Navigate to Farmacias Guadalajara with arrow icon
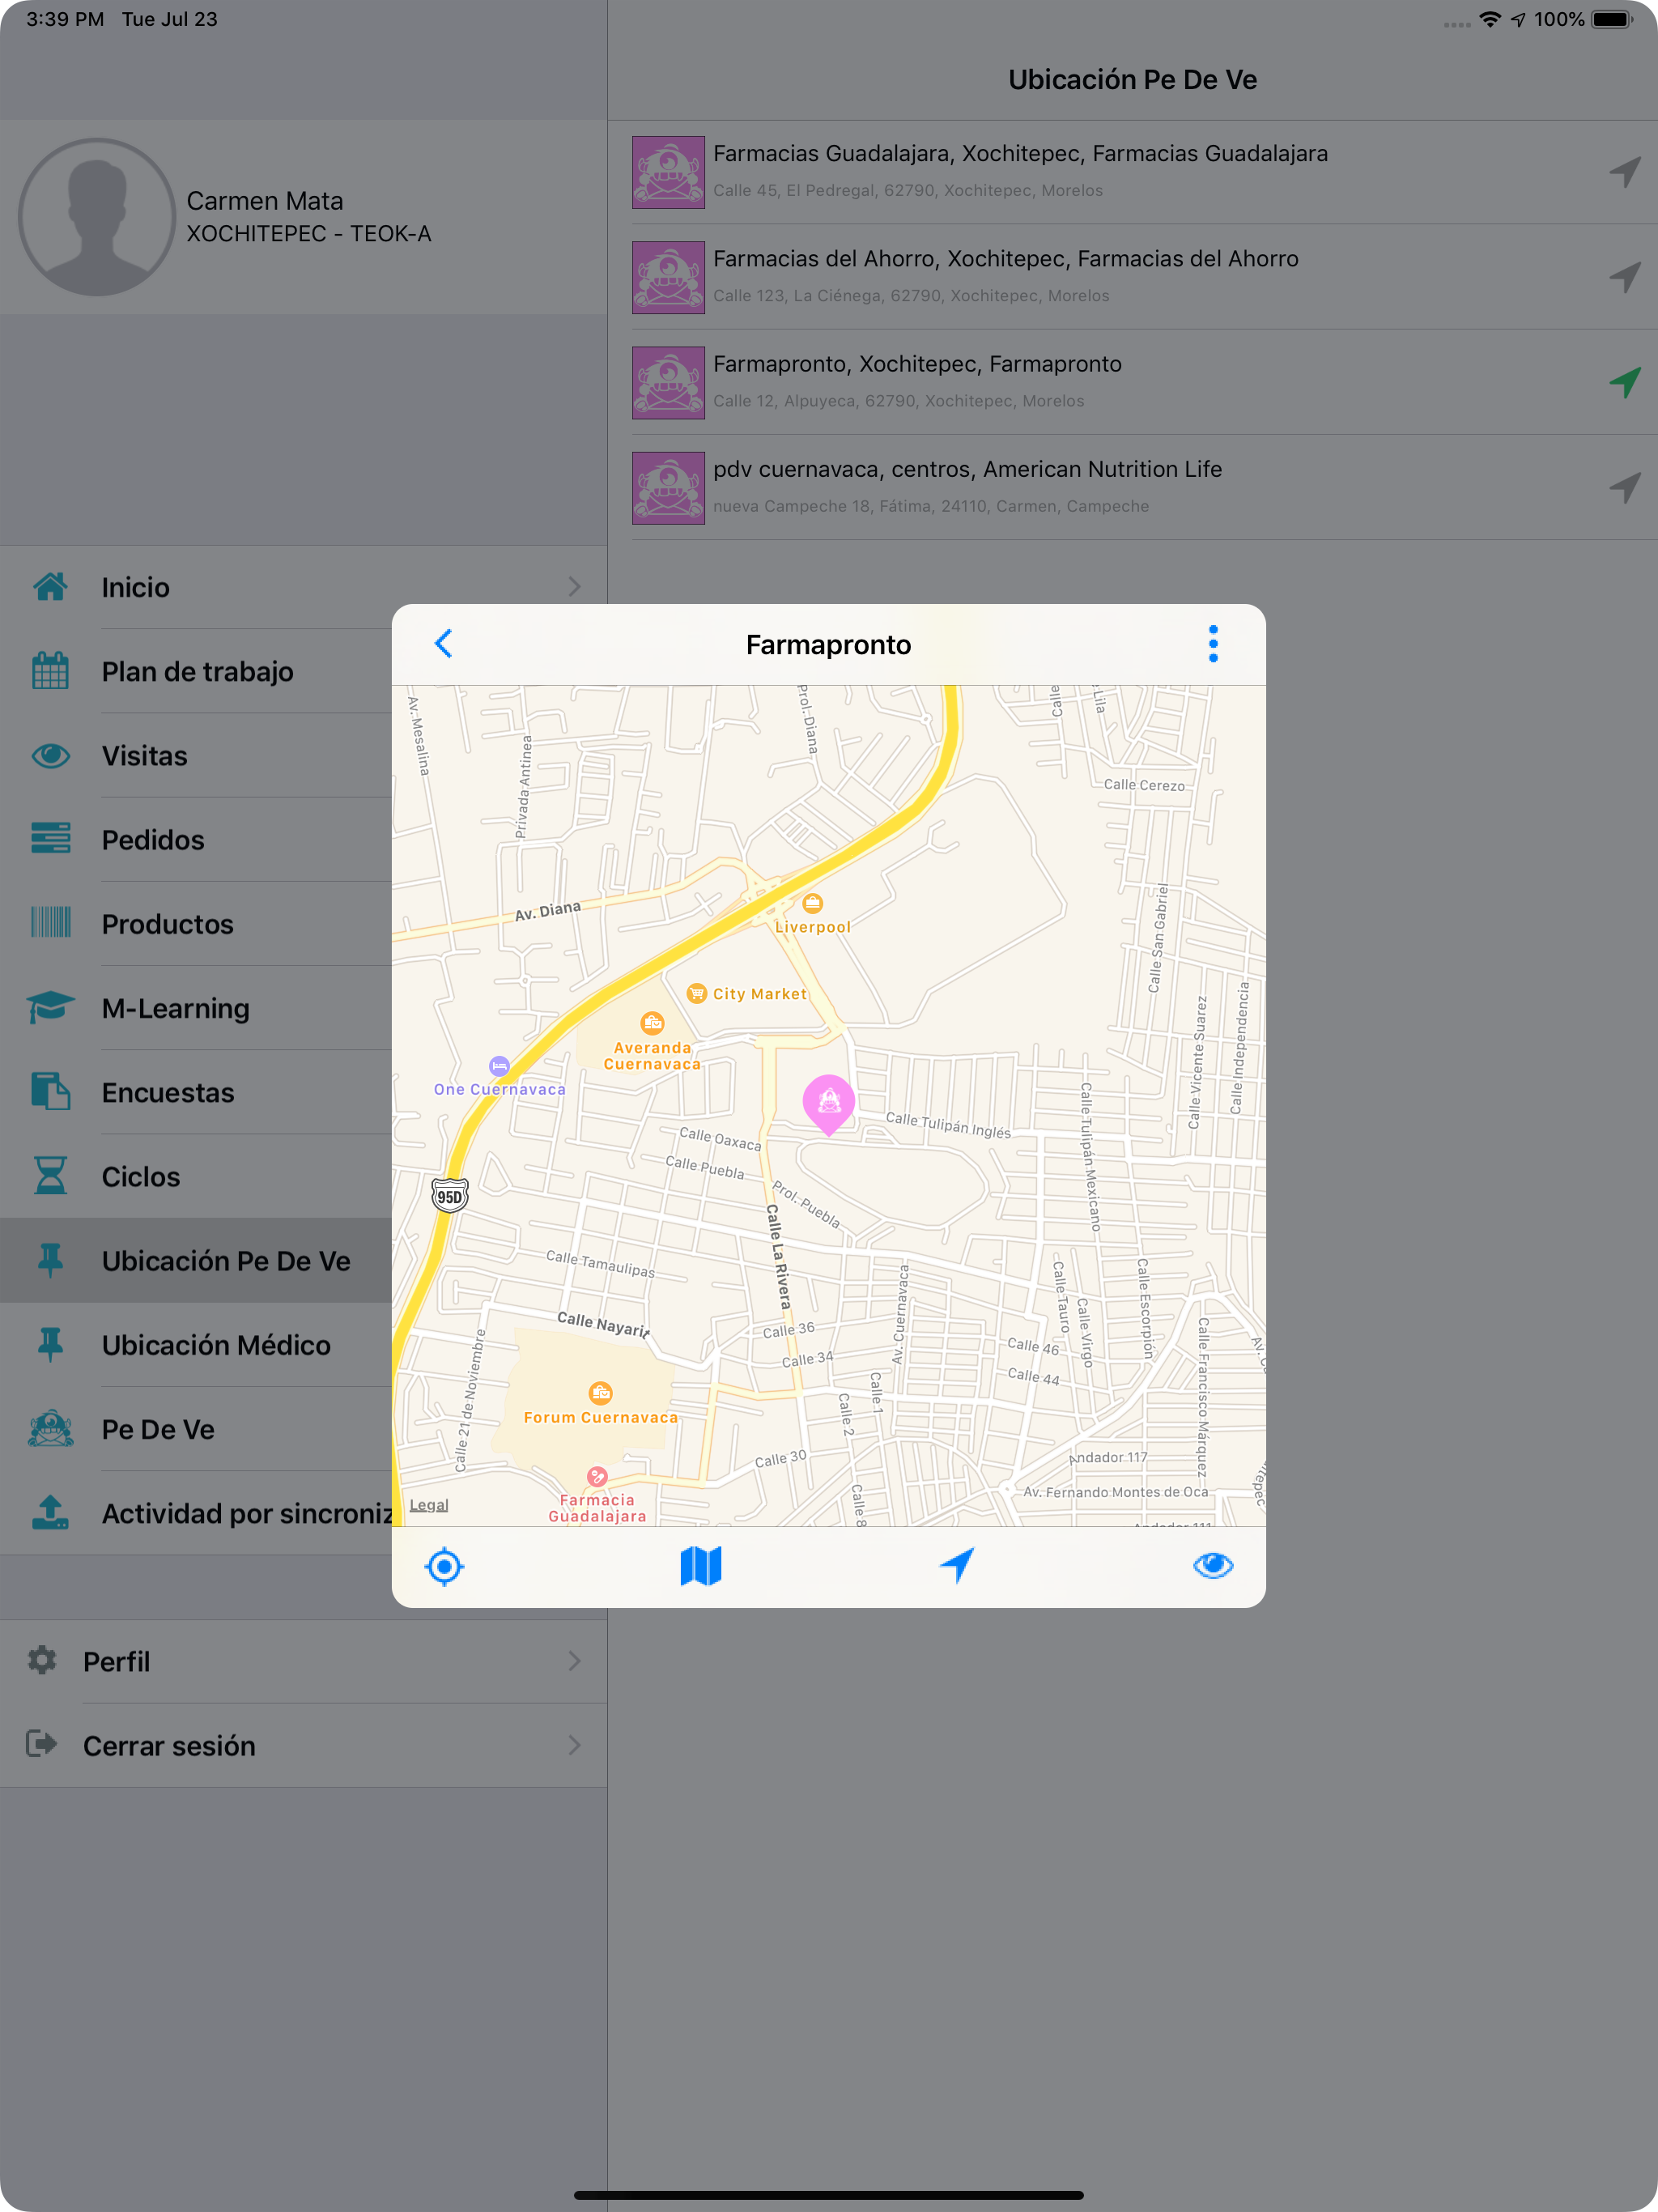This screenshot has height=2212, width=1658. pyautogui.click(x=1625, y=172)
